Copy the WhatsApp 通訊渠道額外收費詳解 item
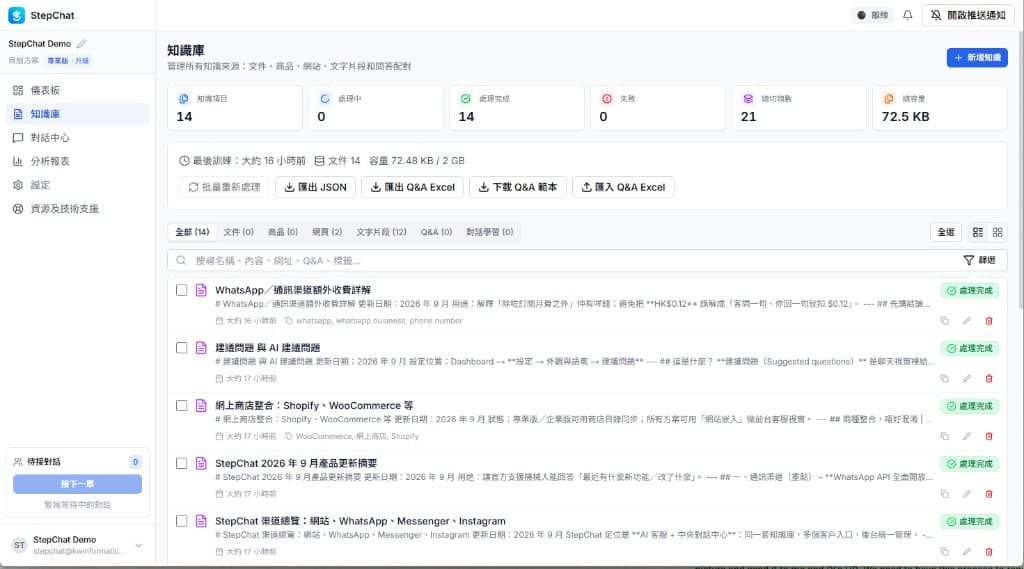 (944, 321)
